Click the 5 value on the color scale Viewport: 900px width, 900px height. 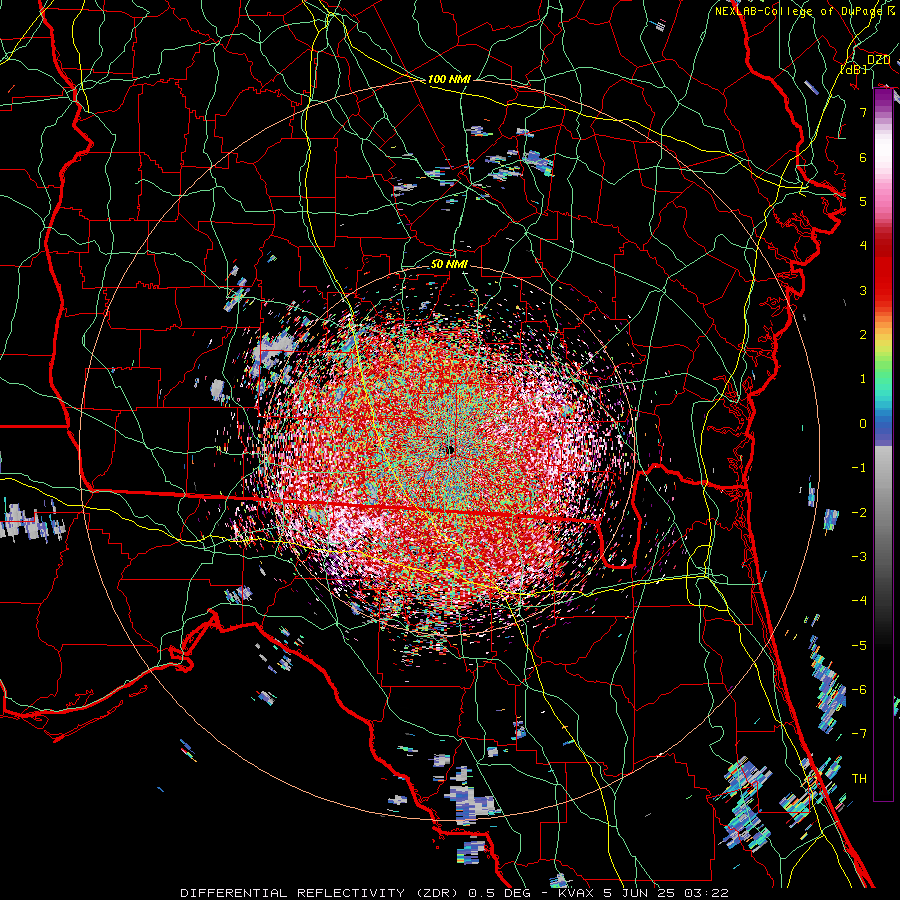tap(863, 201)
